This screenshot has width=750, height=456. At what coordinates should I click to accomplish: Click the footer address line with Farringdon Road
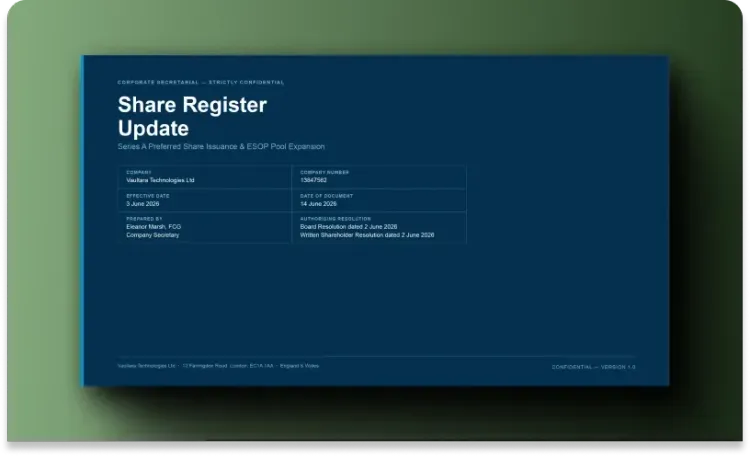point(218,366)
